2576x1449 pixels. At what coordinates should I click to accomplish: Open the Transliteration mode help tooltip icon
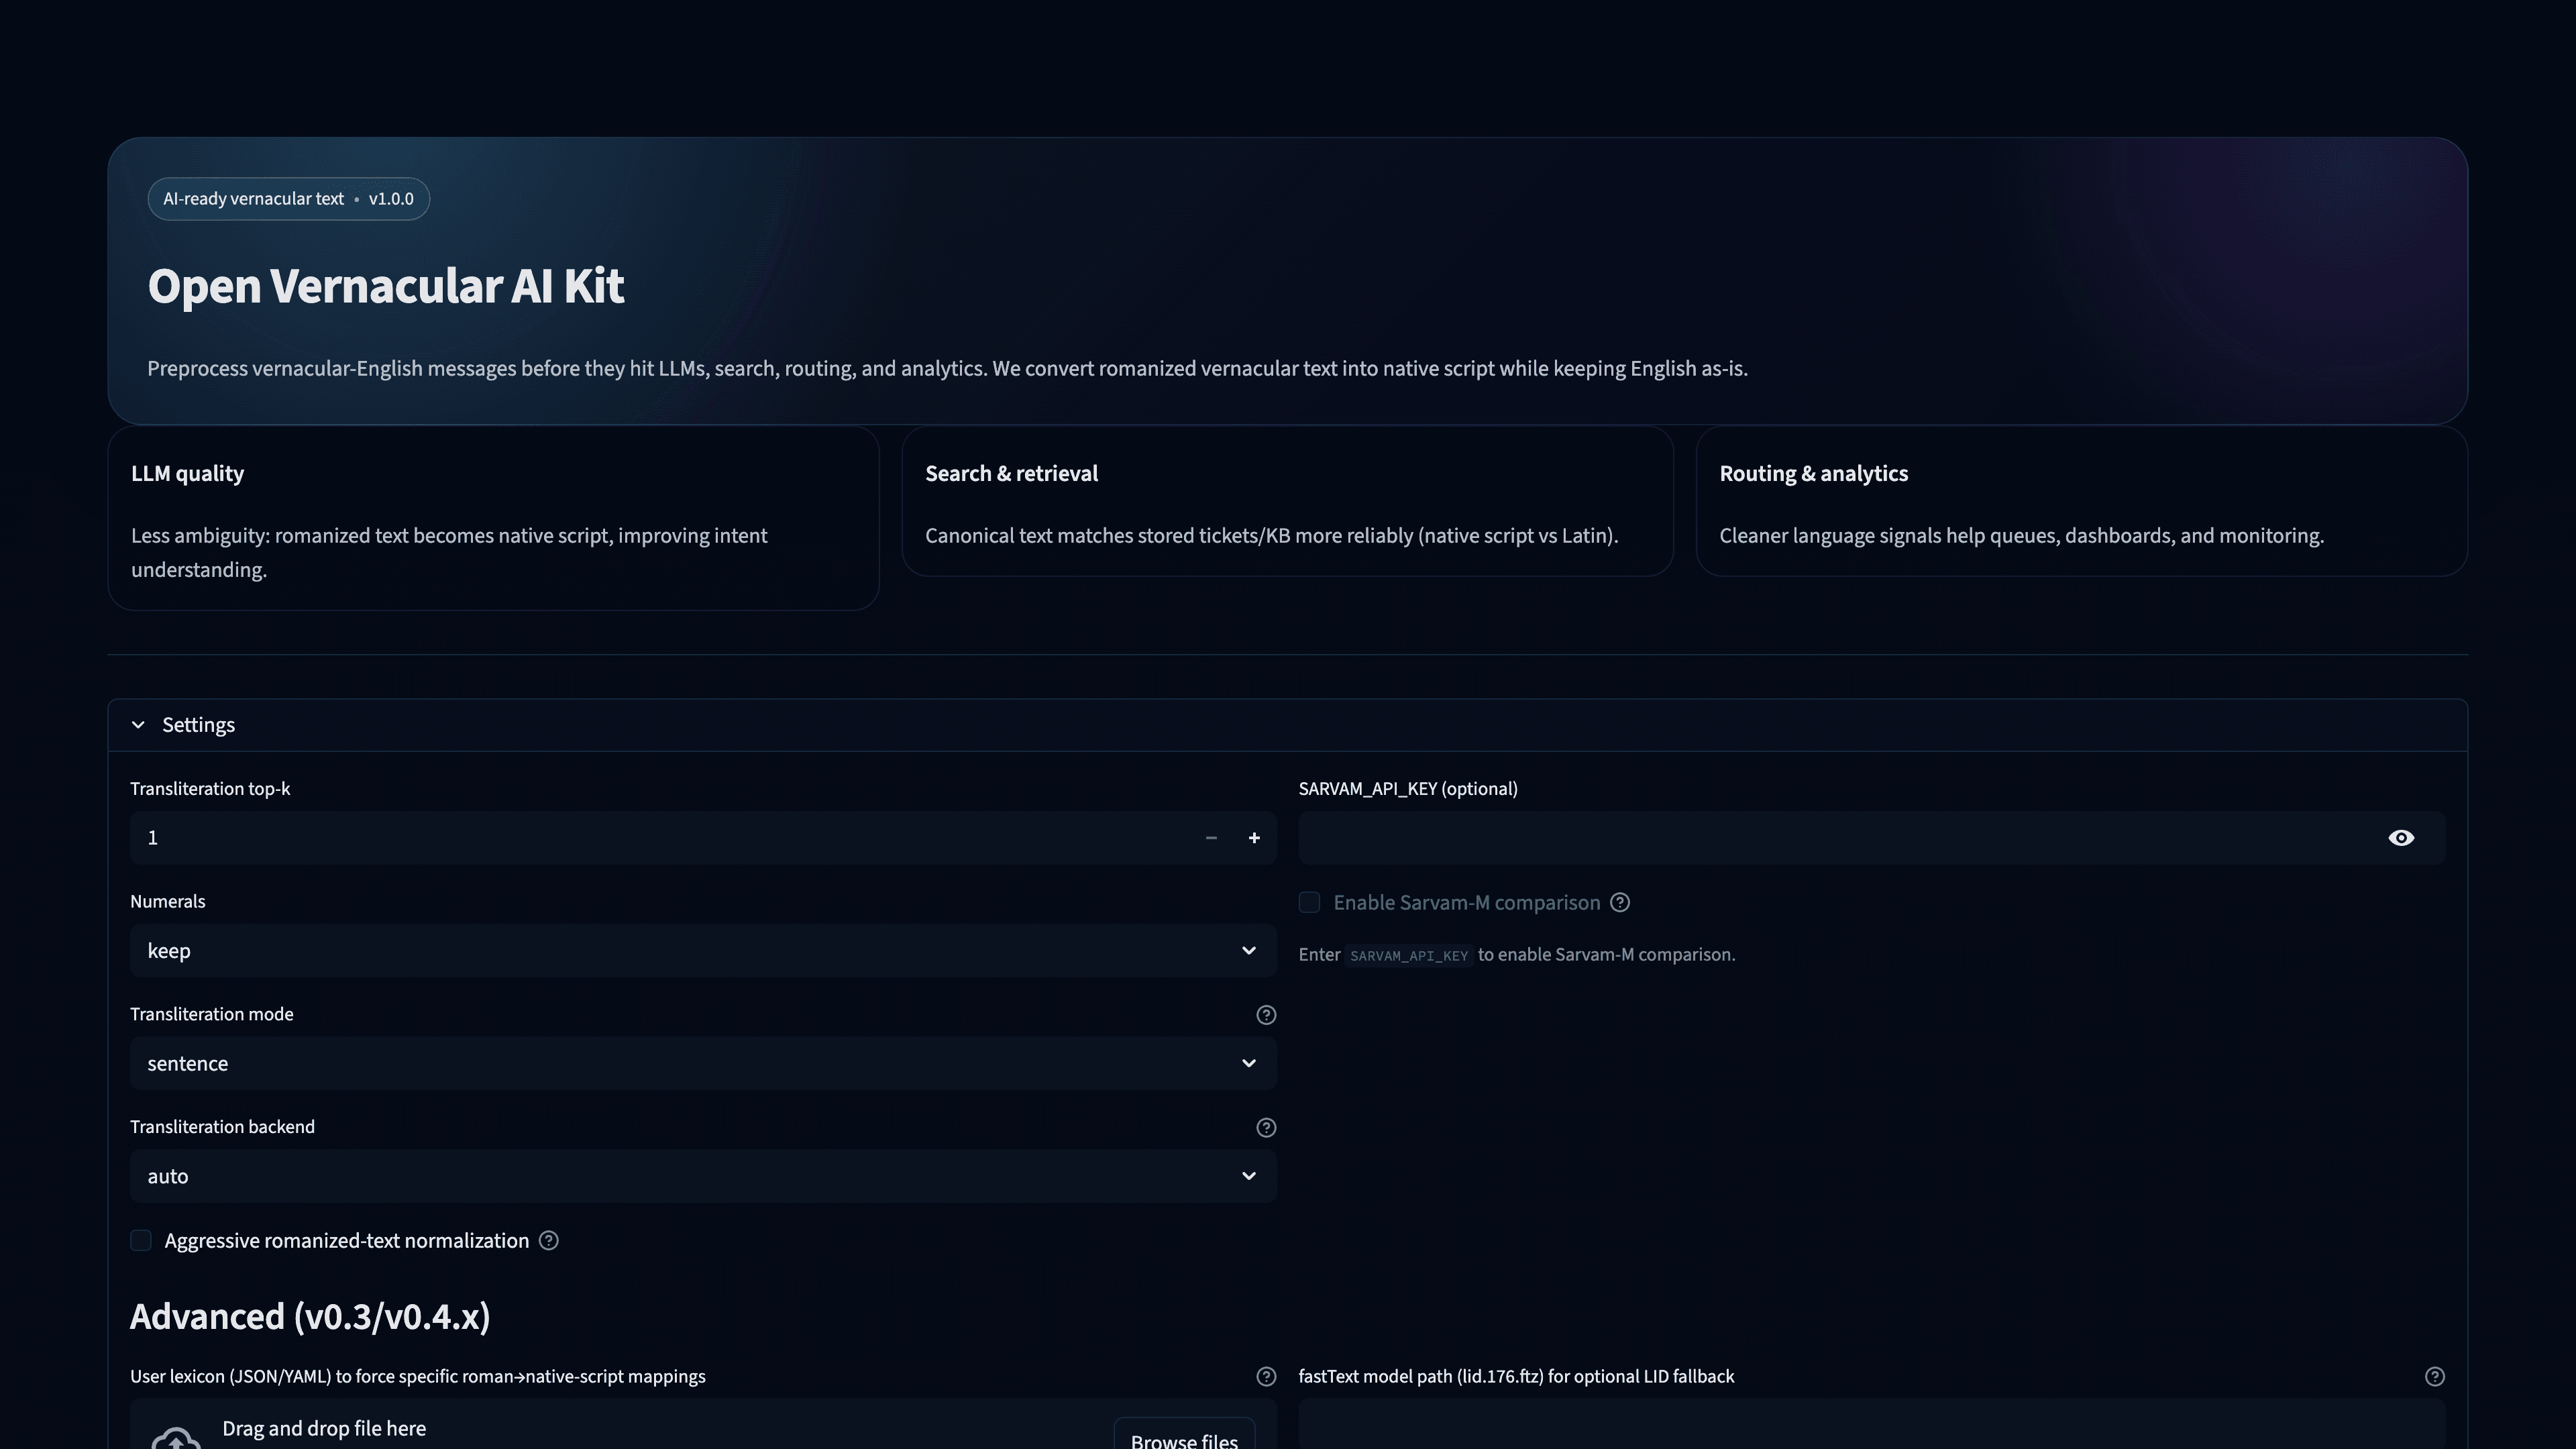point(1265,1015)
